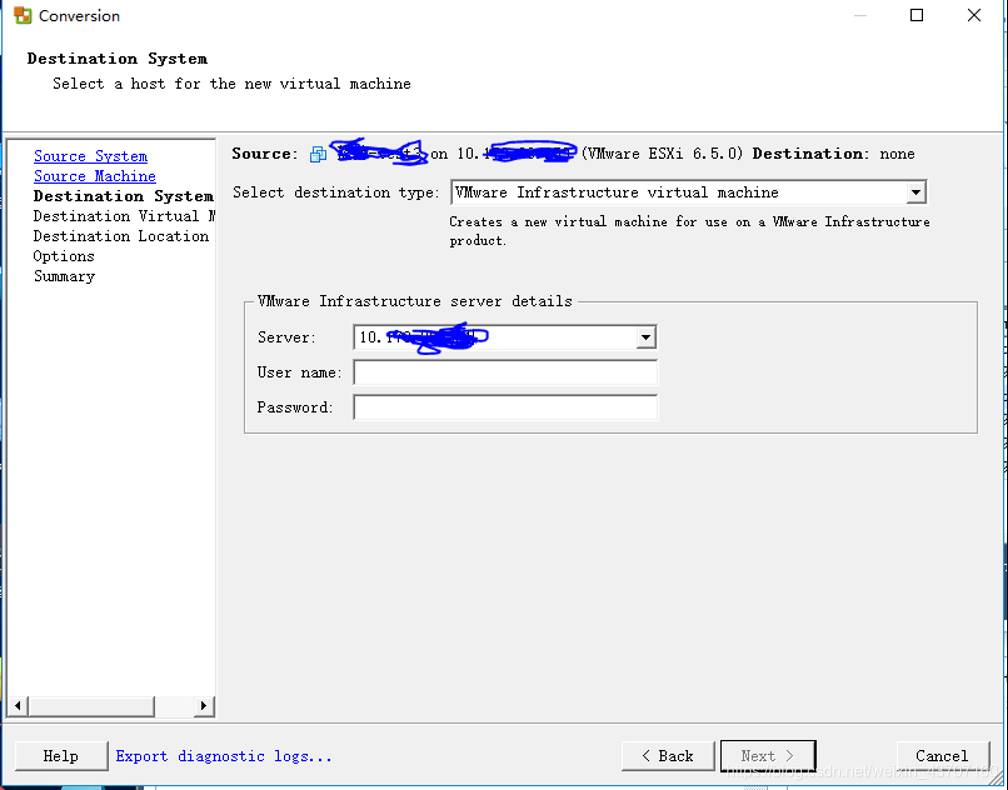This screenshot has width=1008, height=790.
Task: Open the Export diagnostic logs link
Action: [x=224, y=756]
